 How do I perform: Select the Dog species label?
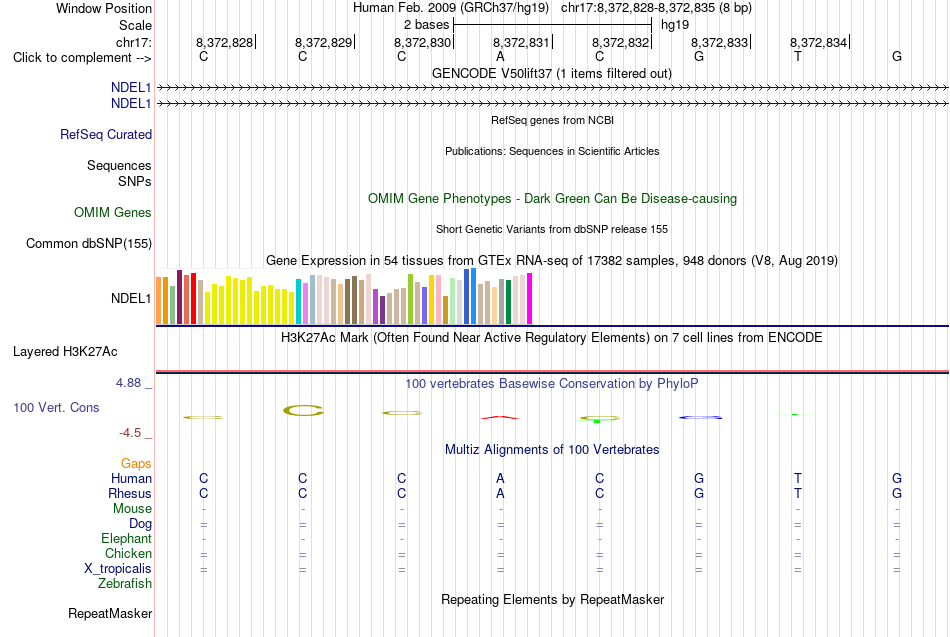click(x=140, y=524)
